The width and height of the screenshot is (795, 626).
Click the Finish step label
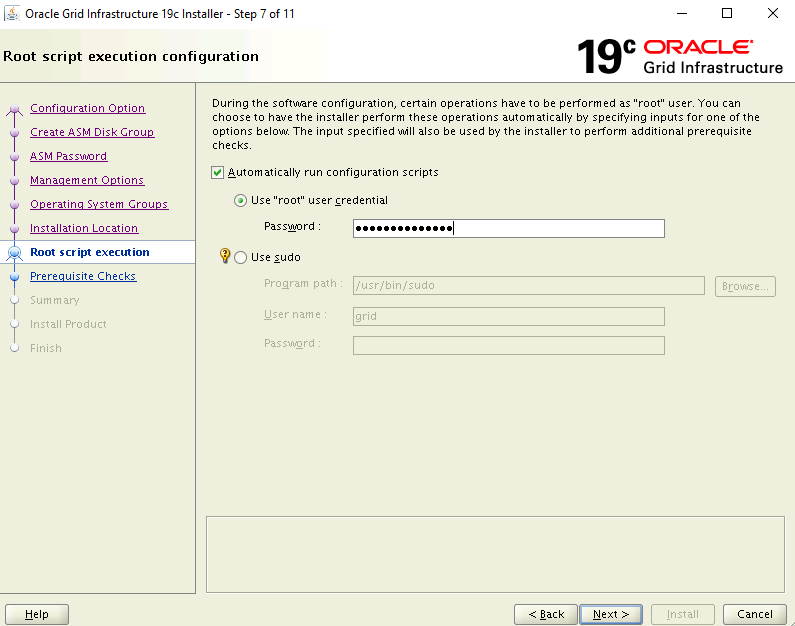(46, 348)
